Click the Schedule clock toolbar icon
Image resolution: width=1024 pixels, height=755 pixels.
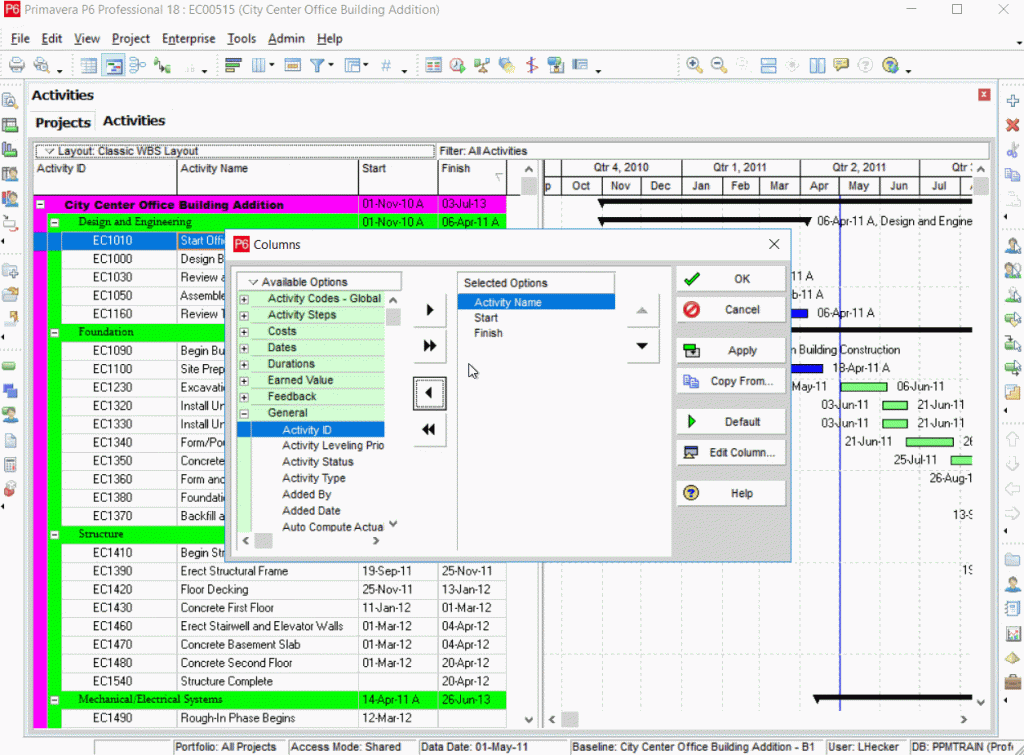coord(457,65)
